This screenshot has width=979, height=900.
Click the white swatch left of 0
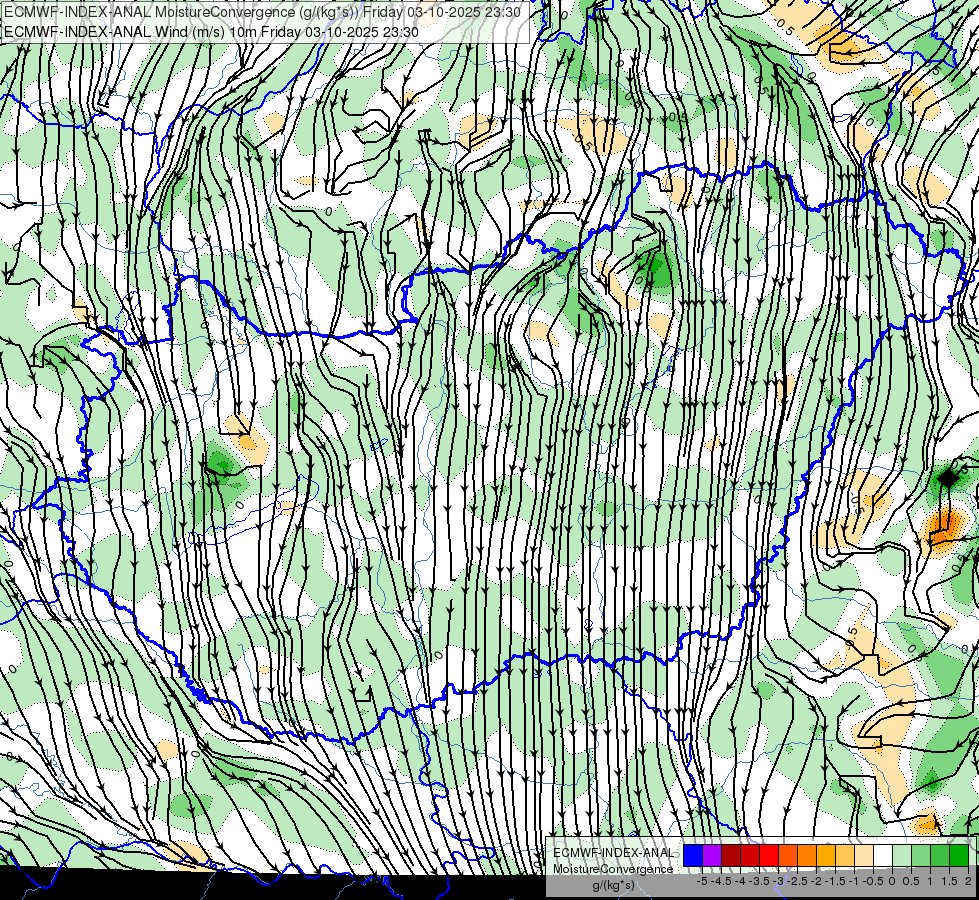pos(883,855)
